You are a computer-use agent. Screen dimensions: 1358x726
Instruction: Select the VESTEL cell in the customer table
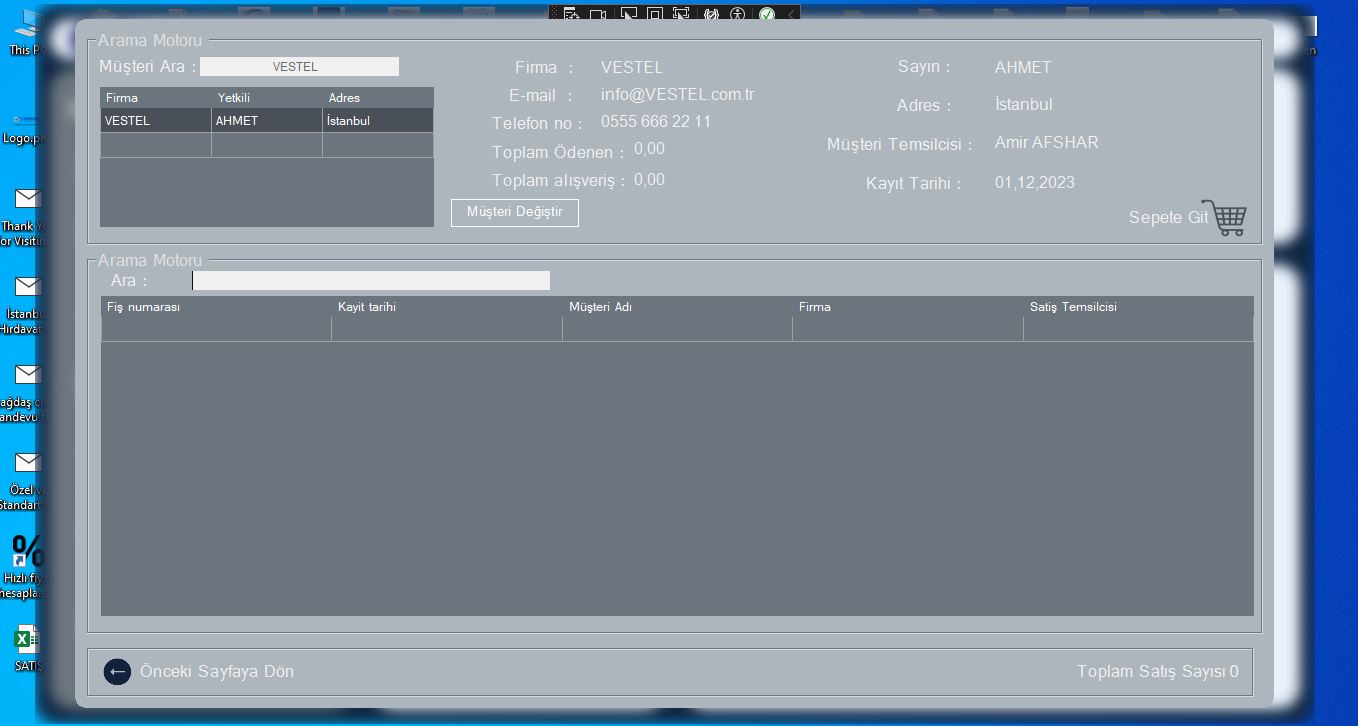pos(156,121)
